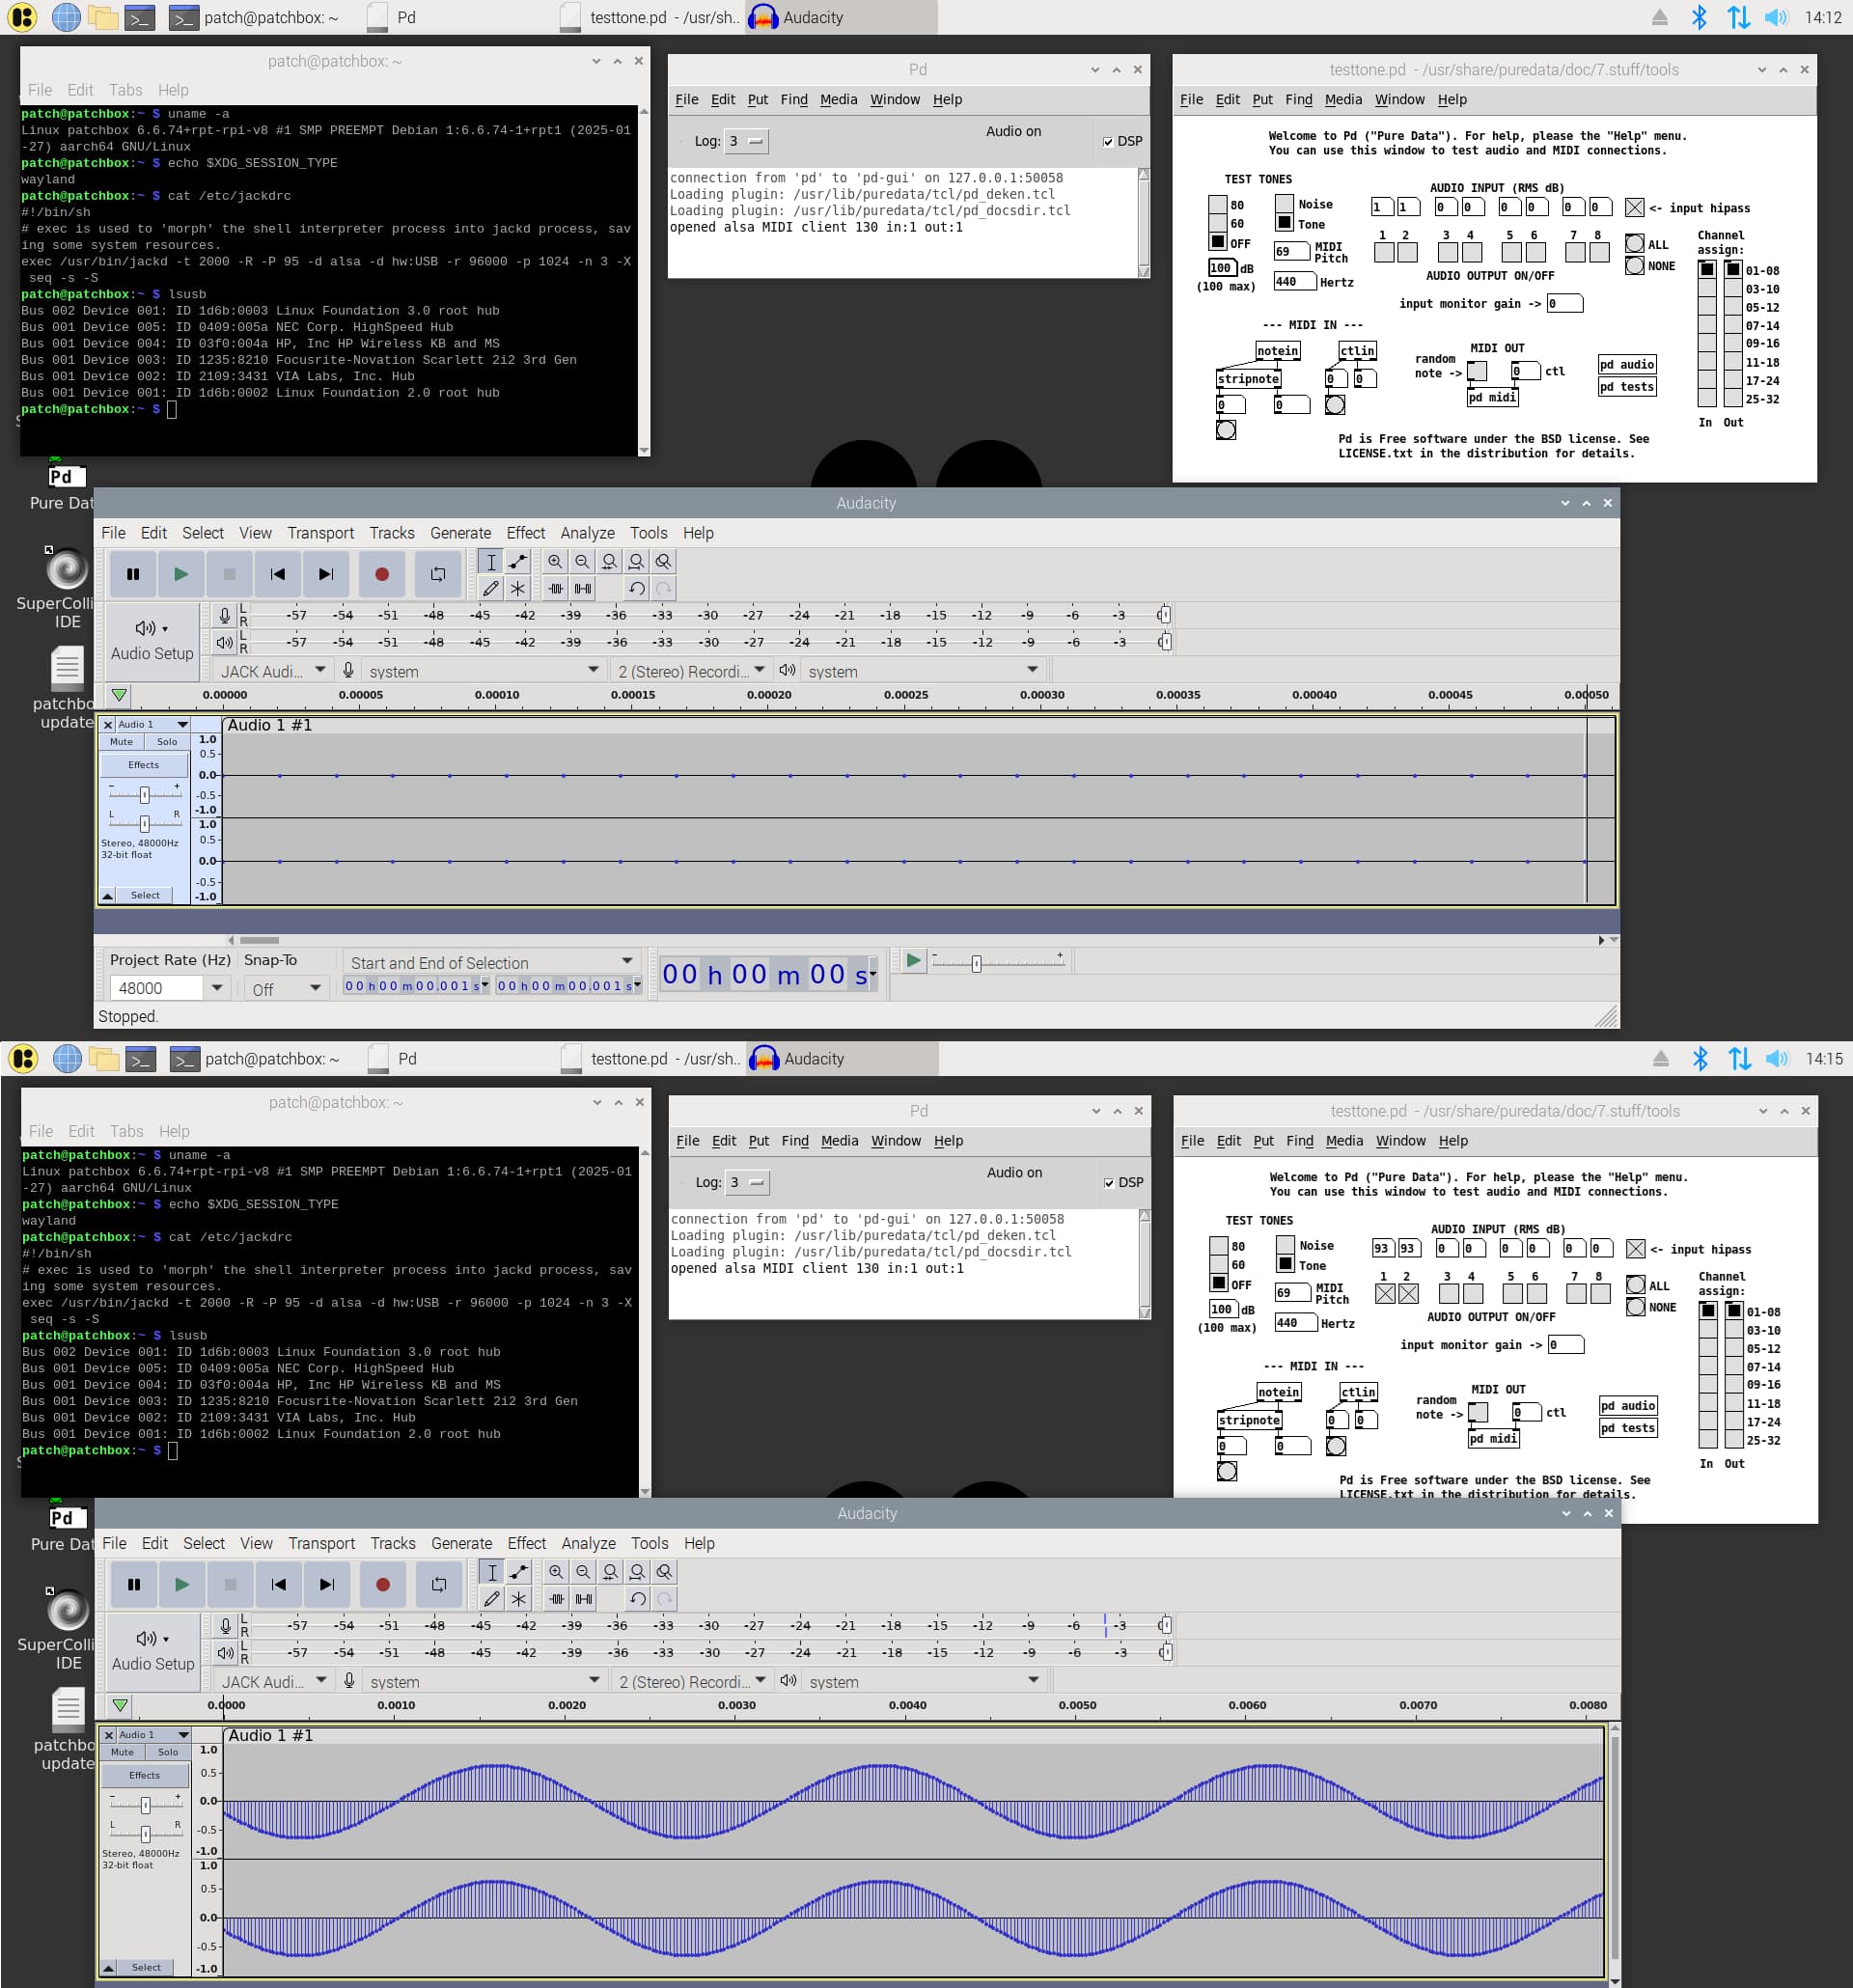Screen dimensions: 1853x1988
Task: Open Snap-To Off dropdown
Action: (286, 988)
